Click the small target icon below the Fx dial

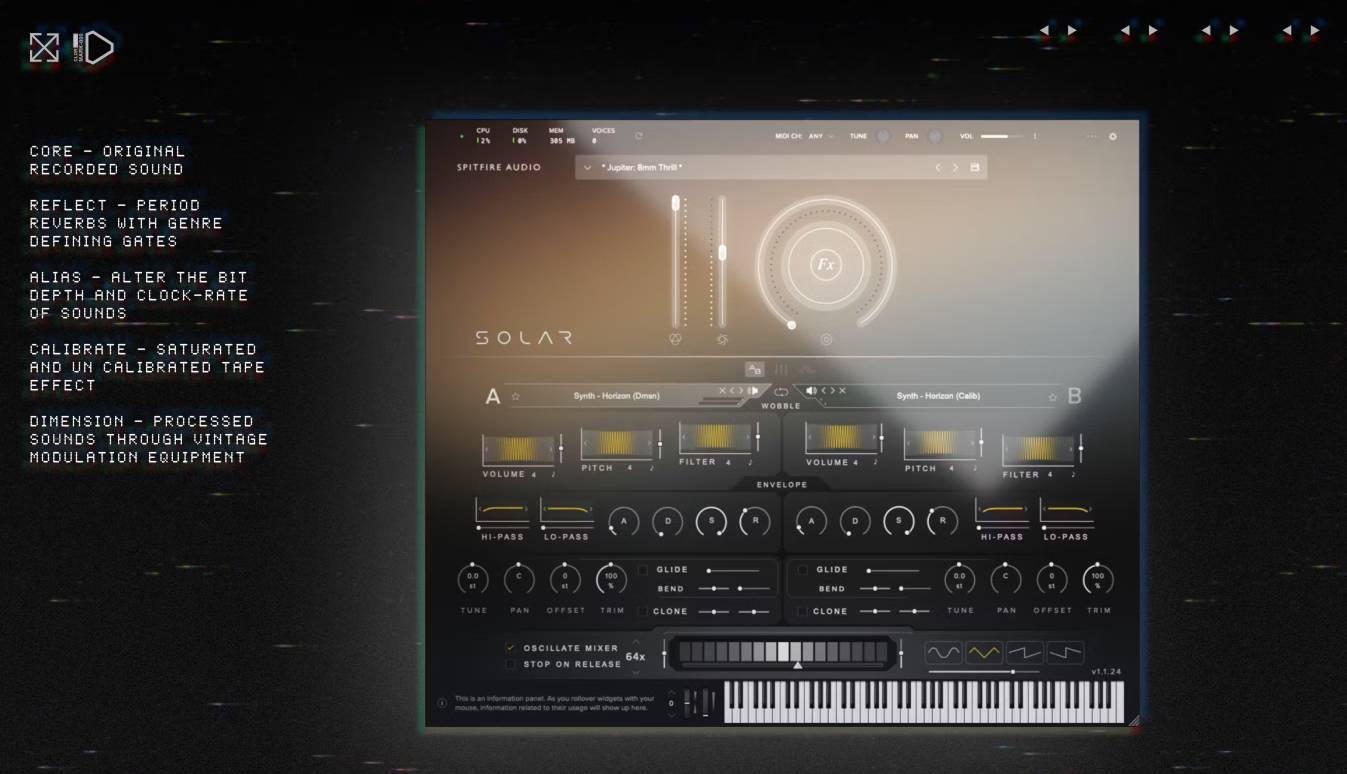(x=826, y=340)
